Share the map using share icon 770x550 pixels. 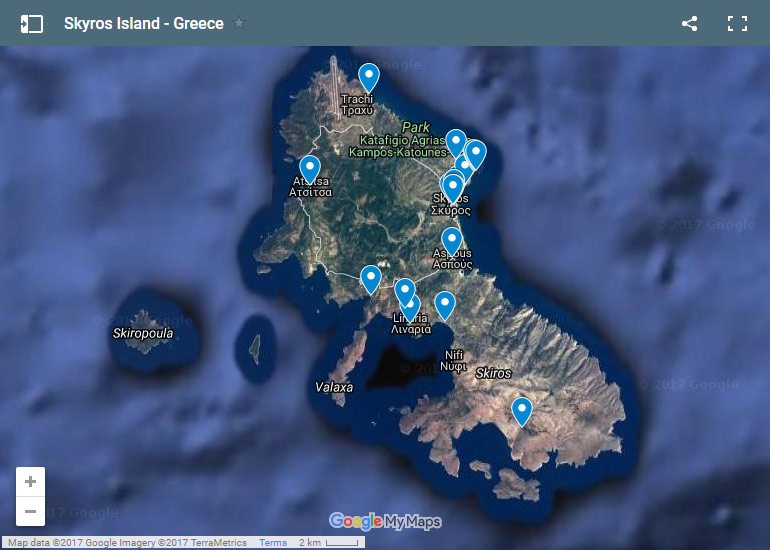pos(689,24)
